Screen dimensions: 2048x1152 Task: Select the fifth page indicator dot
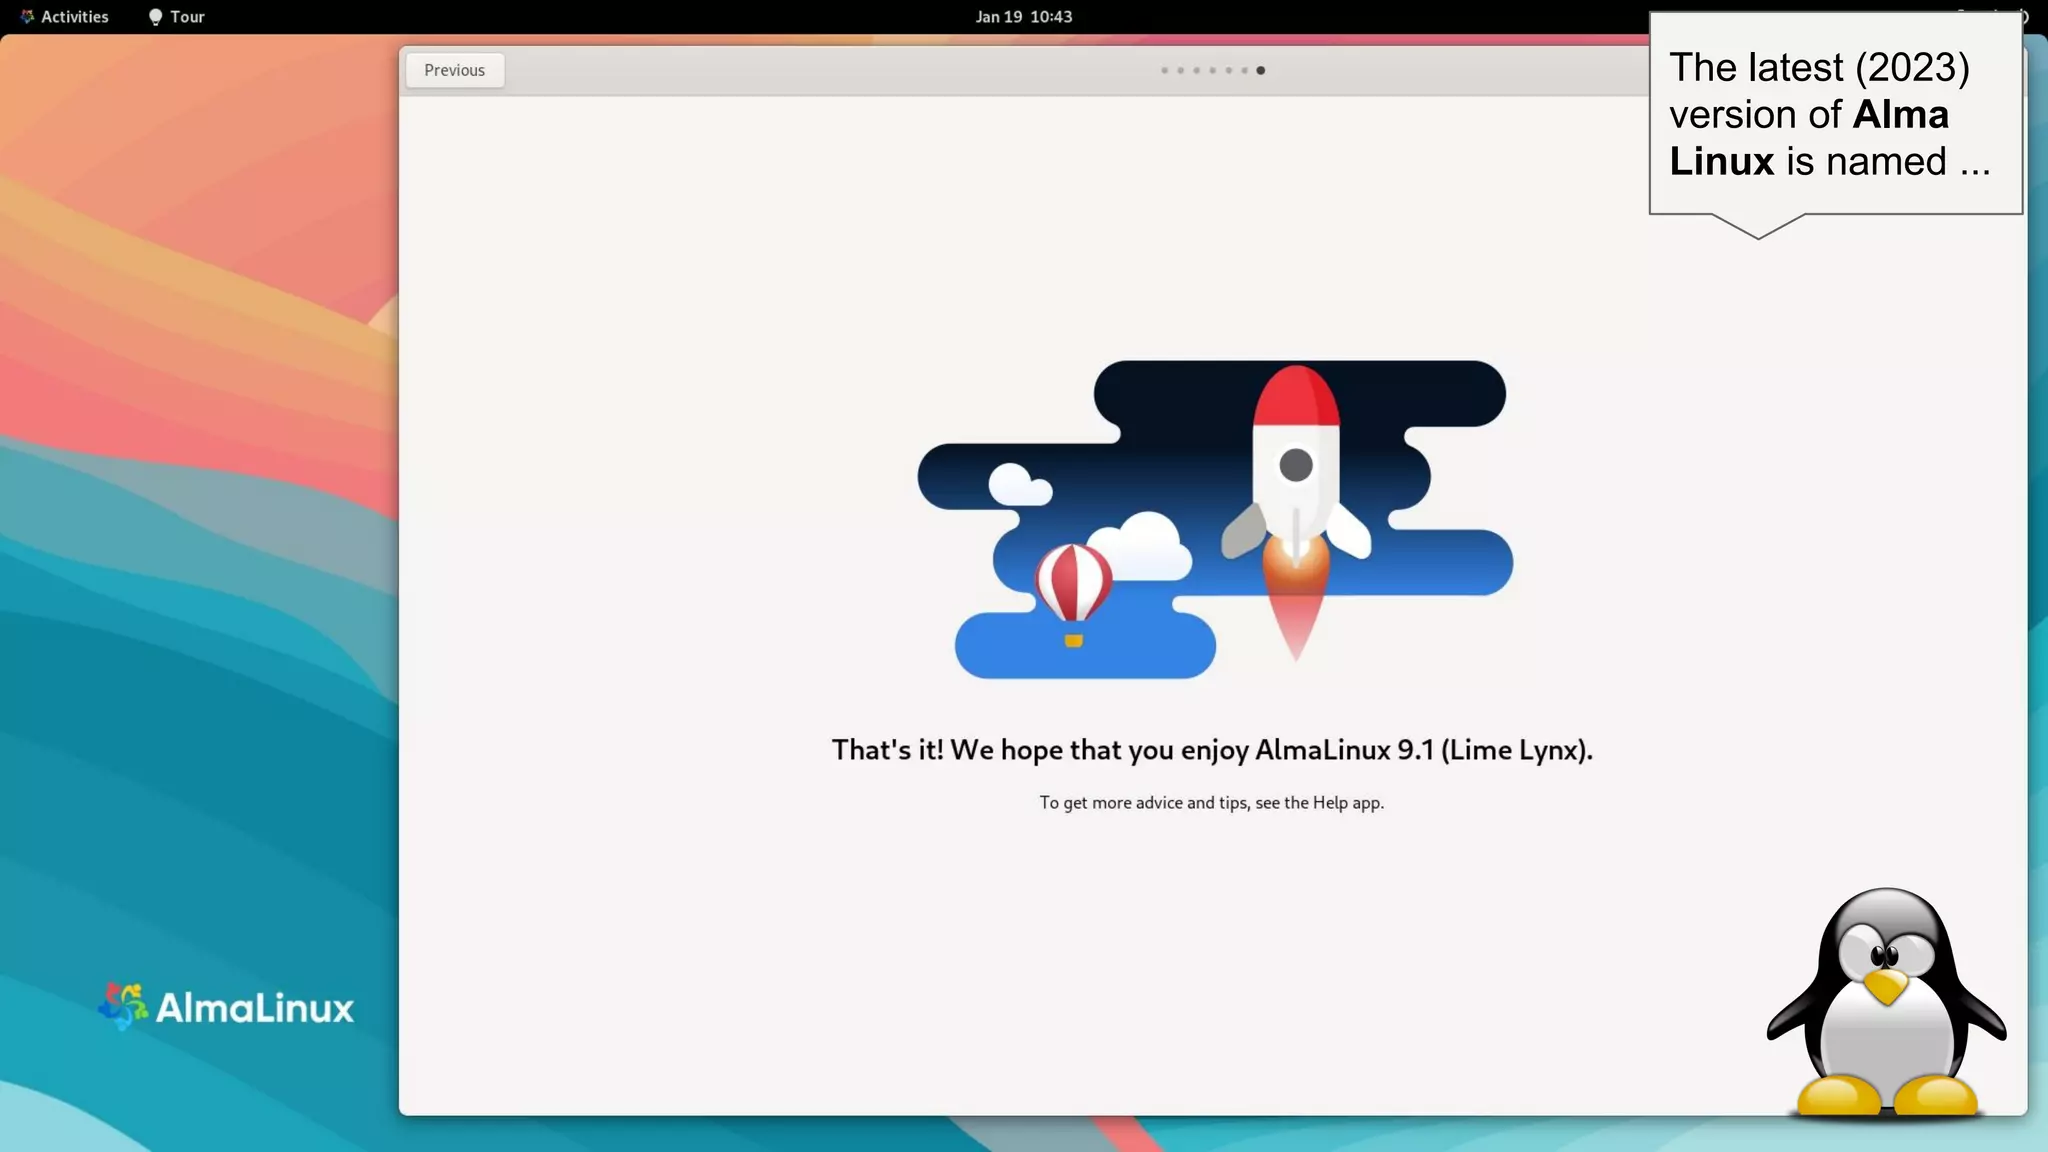point(1228,71)
